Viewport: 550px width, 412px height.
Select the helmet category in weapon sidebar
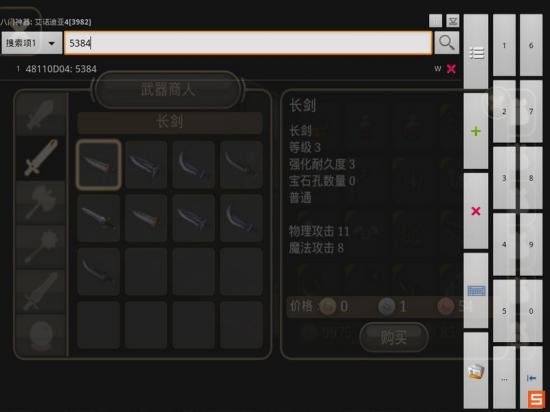41,335
